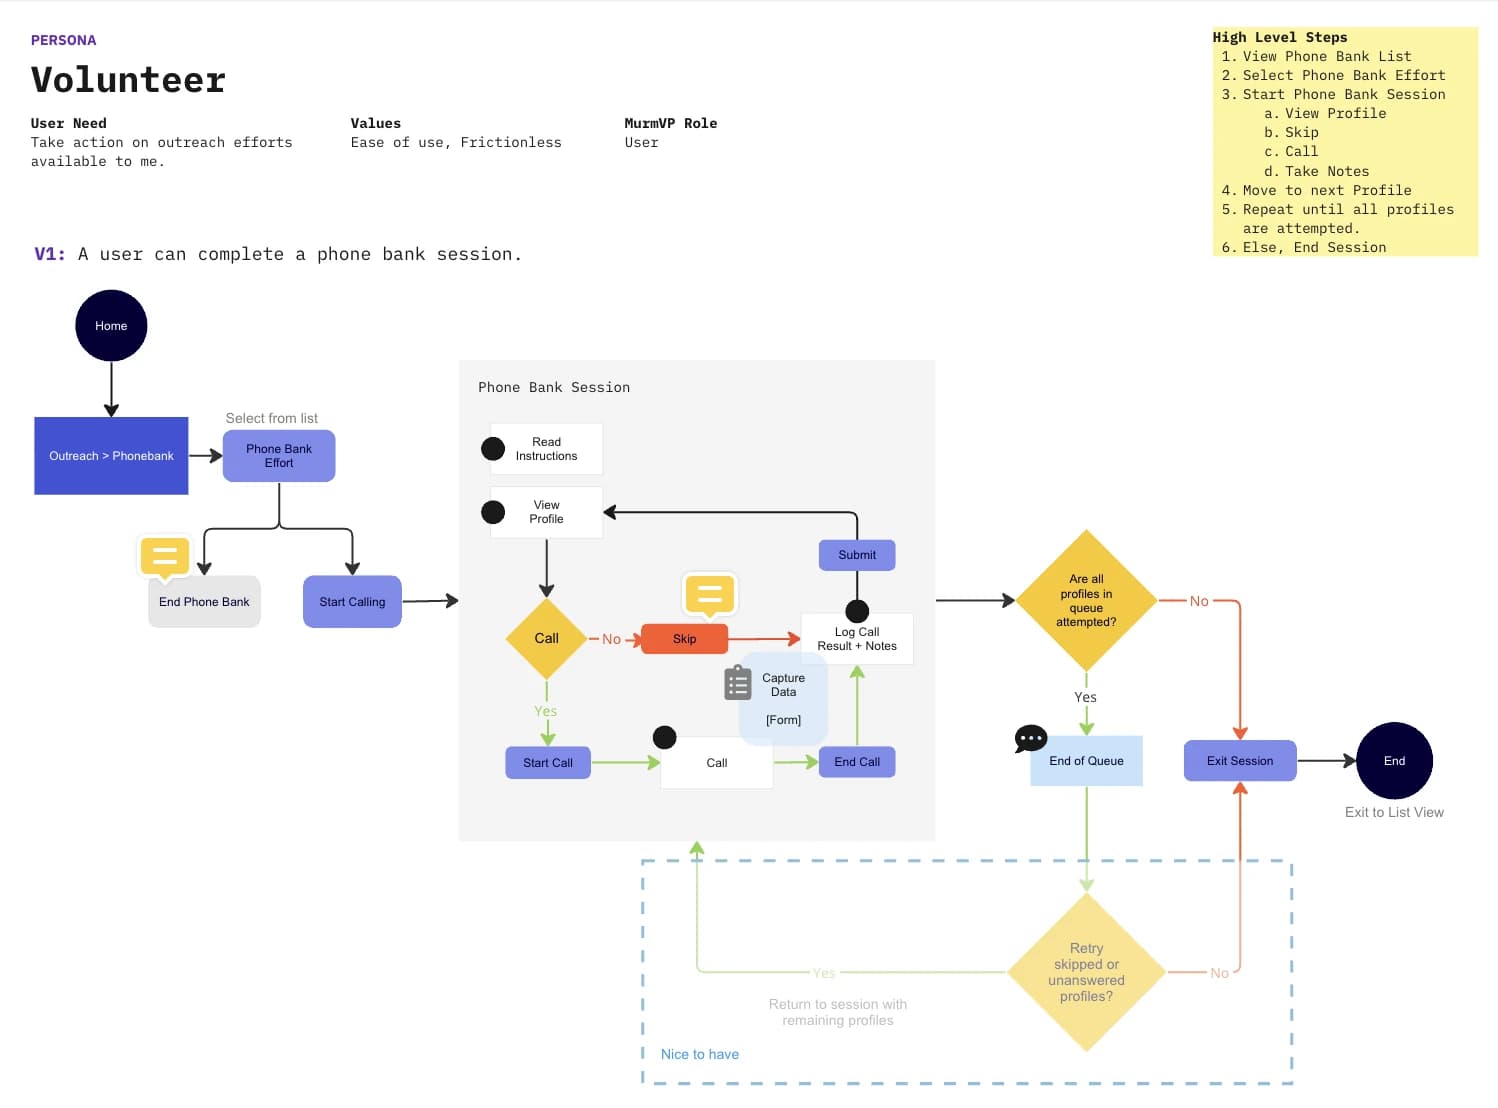Screen dimensions: 1498x1108
Task: Click the Outreach > Phonebank node
Action: [x=111, y=455]
